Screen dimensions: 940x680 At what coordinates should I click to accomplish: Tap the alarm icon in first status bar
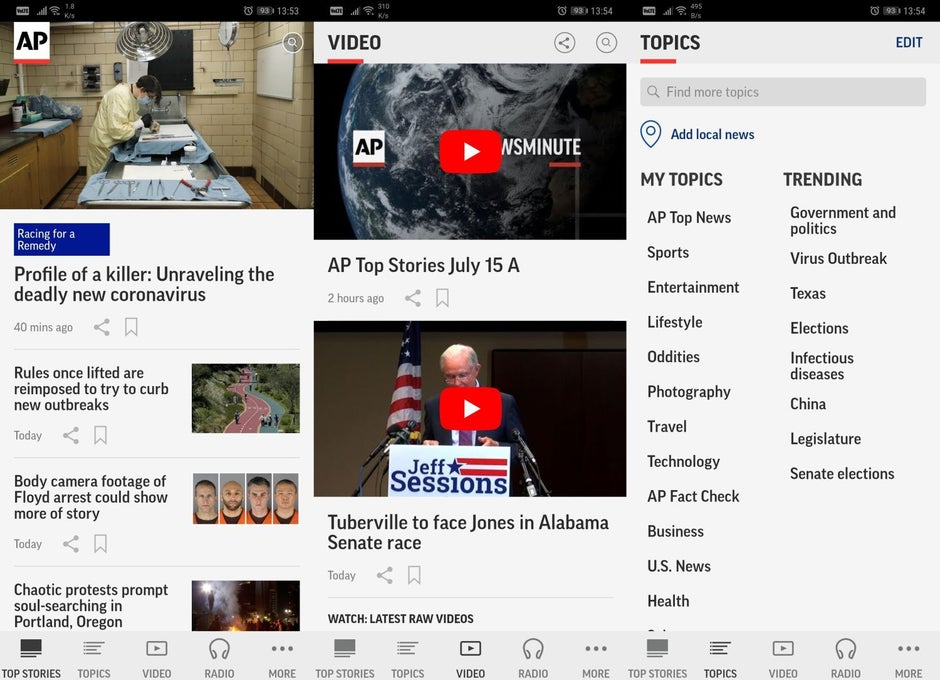pyautogui.click(x=248, y=11)
